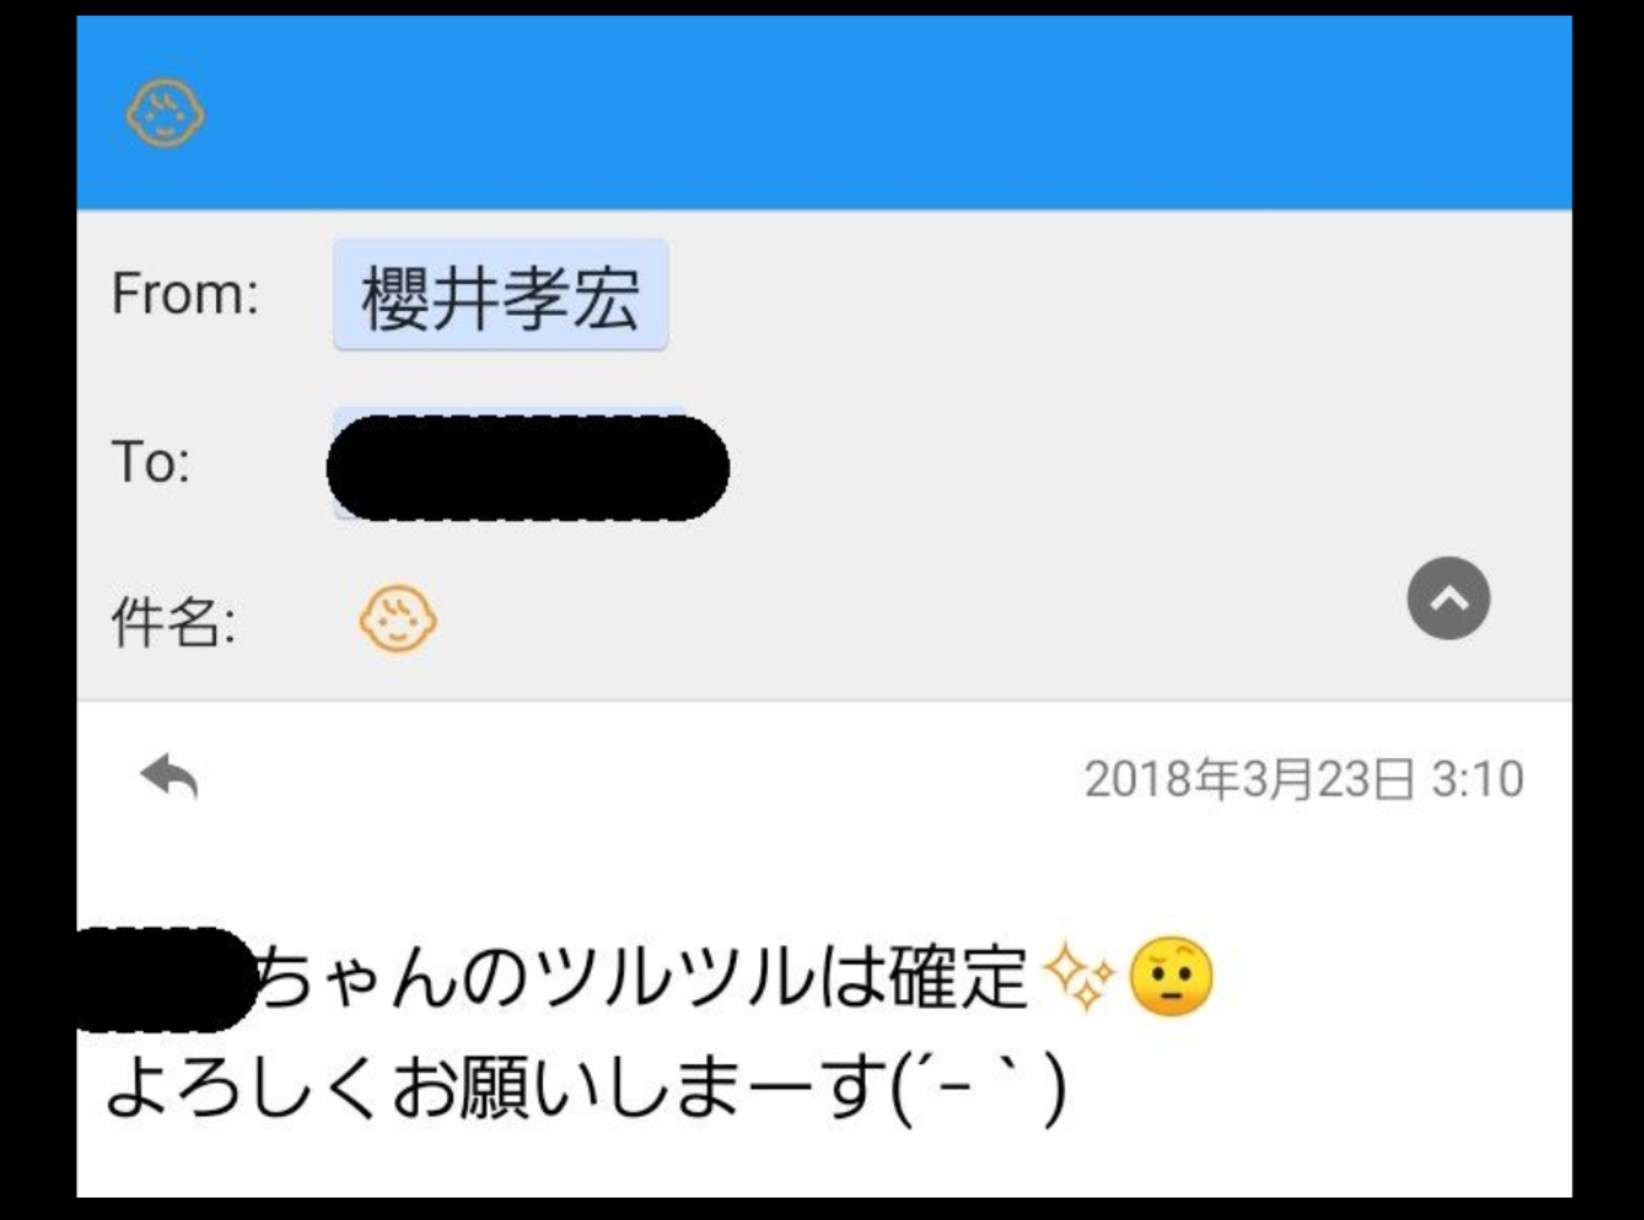Click the To: label
Screen dimensions: 1644x1220
(151, 462)
